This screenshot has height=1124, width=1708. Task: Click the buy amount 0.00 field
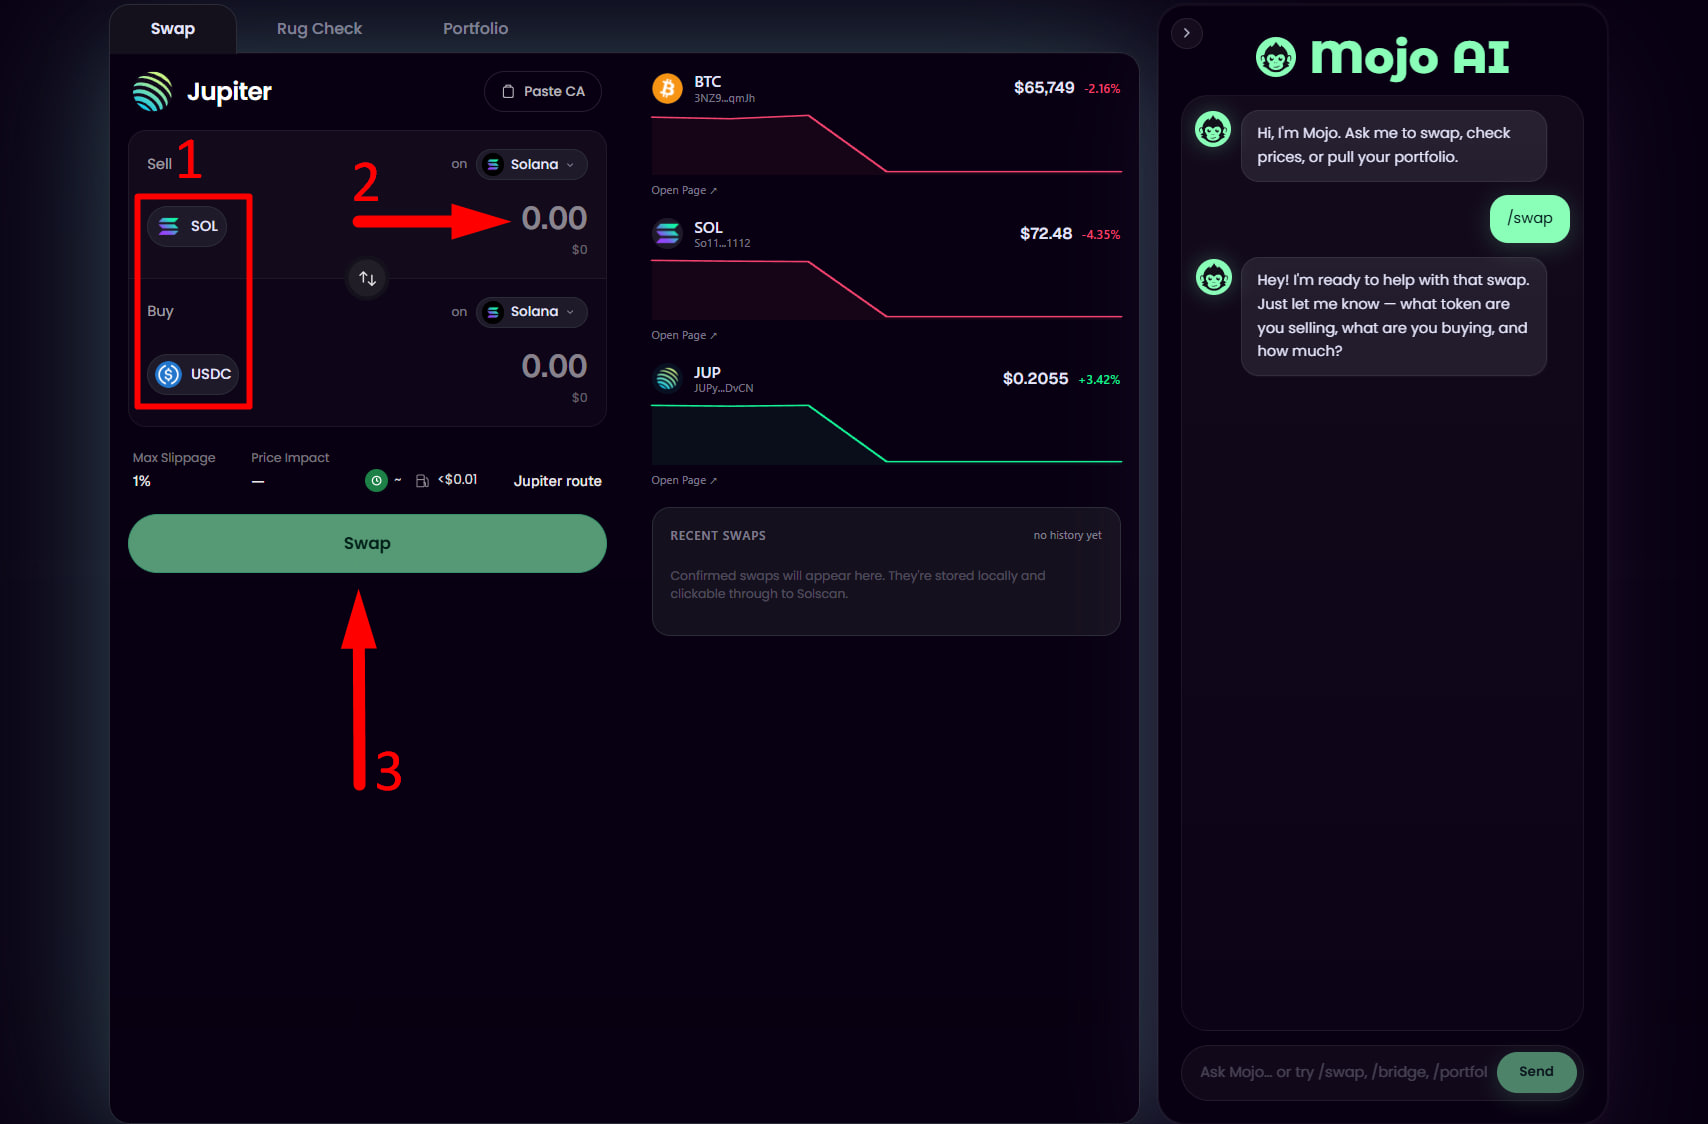pyautogui.click(x=554, y=366)
